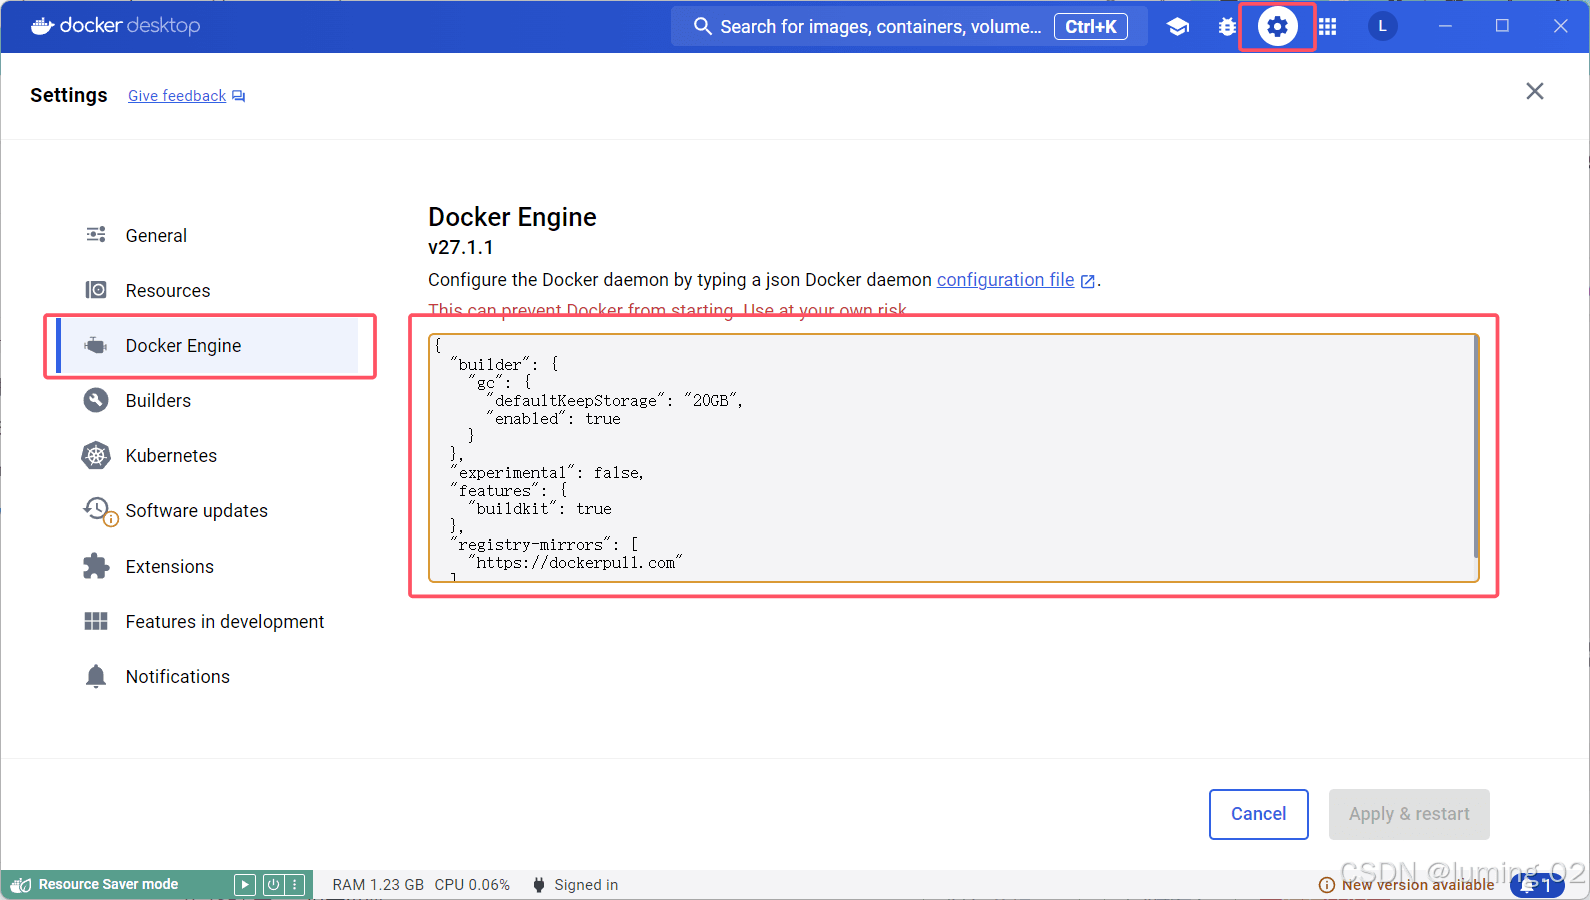Select Docker Engine settings section
The image size is (1590, 900).
pos(208,346)
